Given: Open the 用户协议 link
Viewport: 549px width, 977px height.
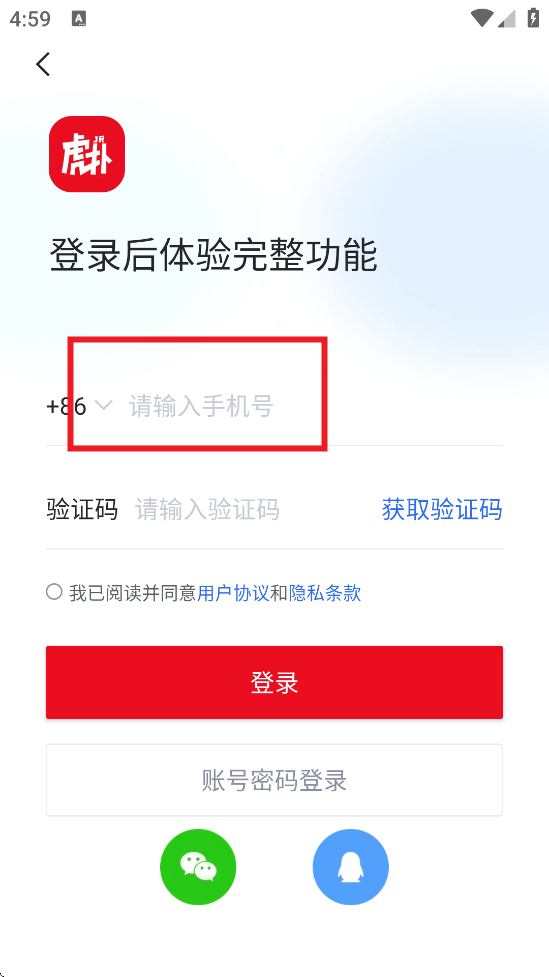Looking at the screenshot, I should (x=233, y=593).
